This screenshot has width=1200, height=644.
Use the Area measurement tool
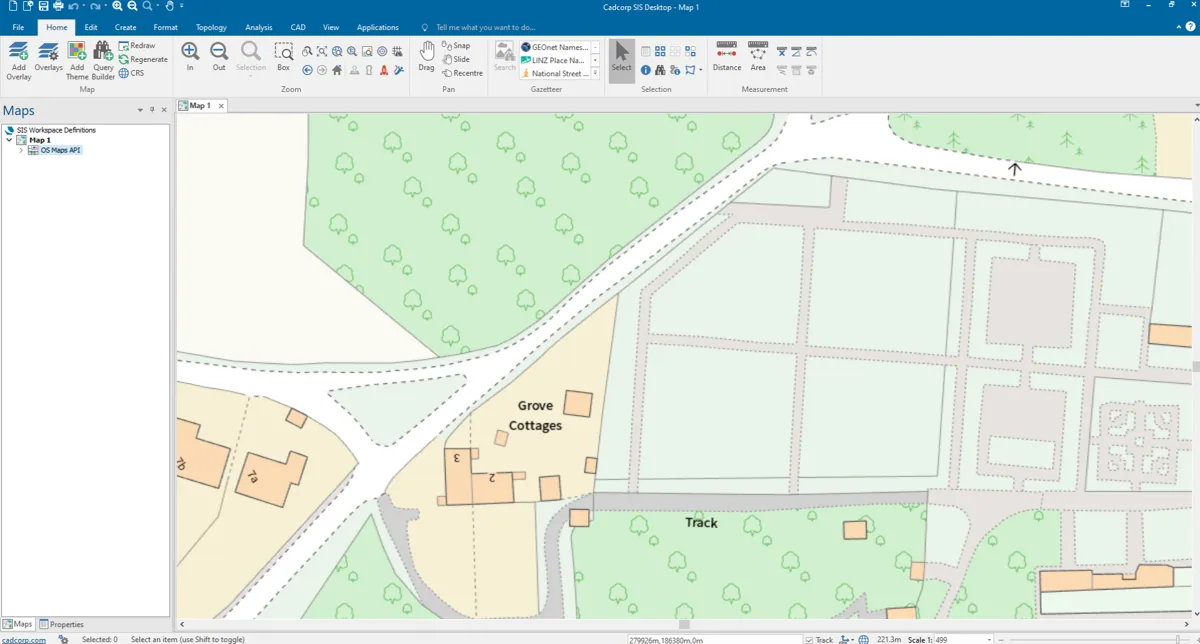(x=757, y=60)
